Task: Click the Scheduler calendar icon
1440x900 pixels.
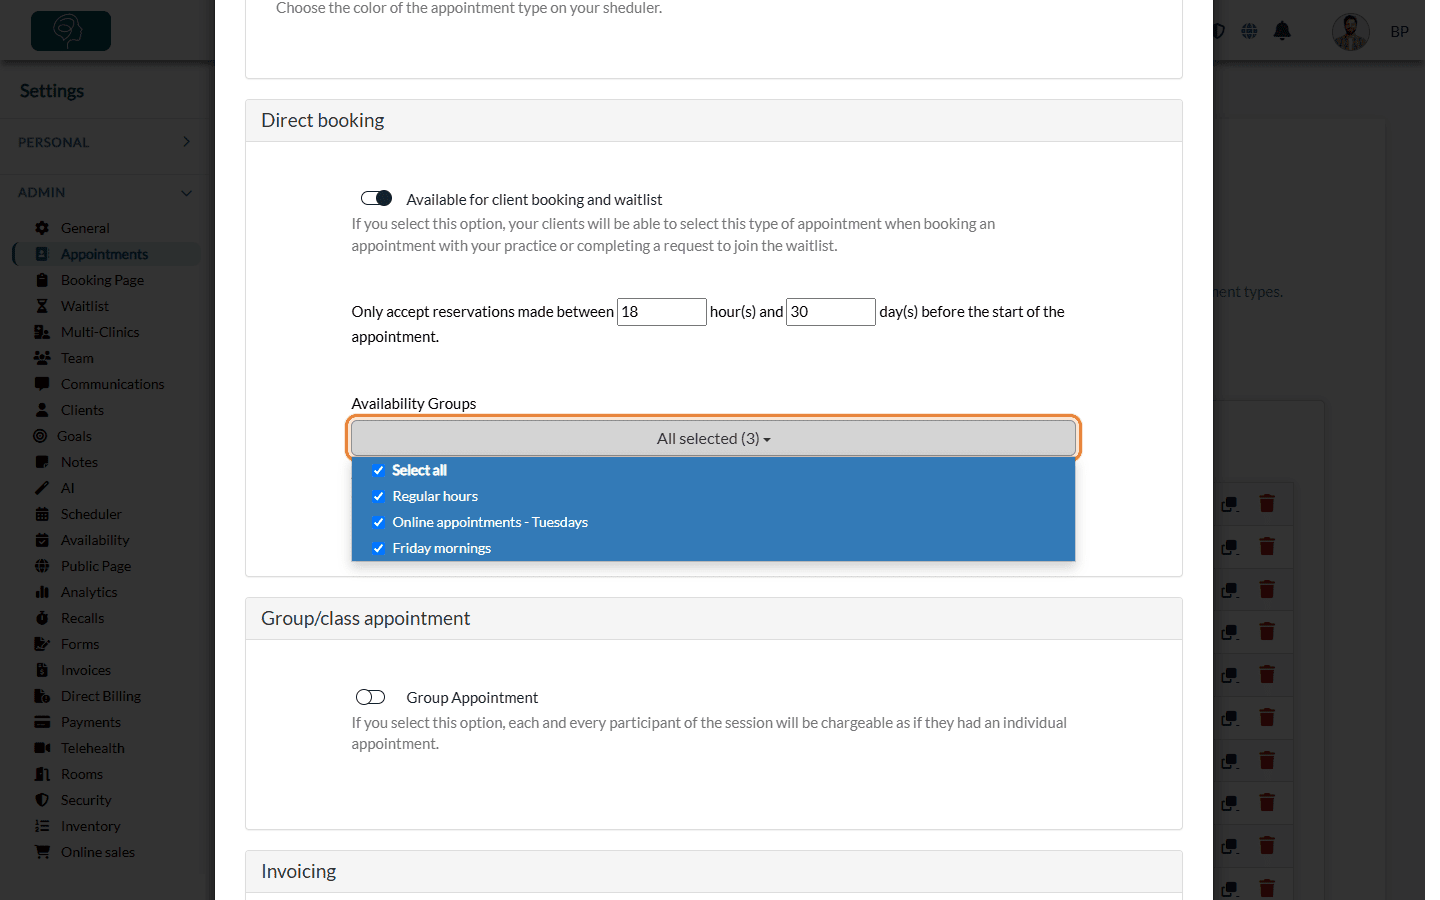Action: (42, 514)
